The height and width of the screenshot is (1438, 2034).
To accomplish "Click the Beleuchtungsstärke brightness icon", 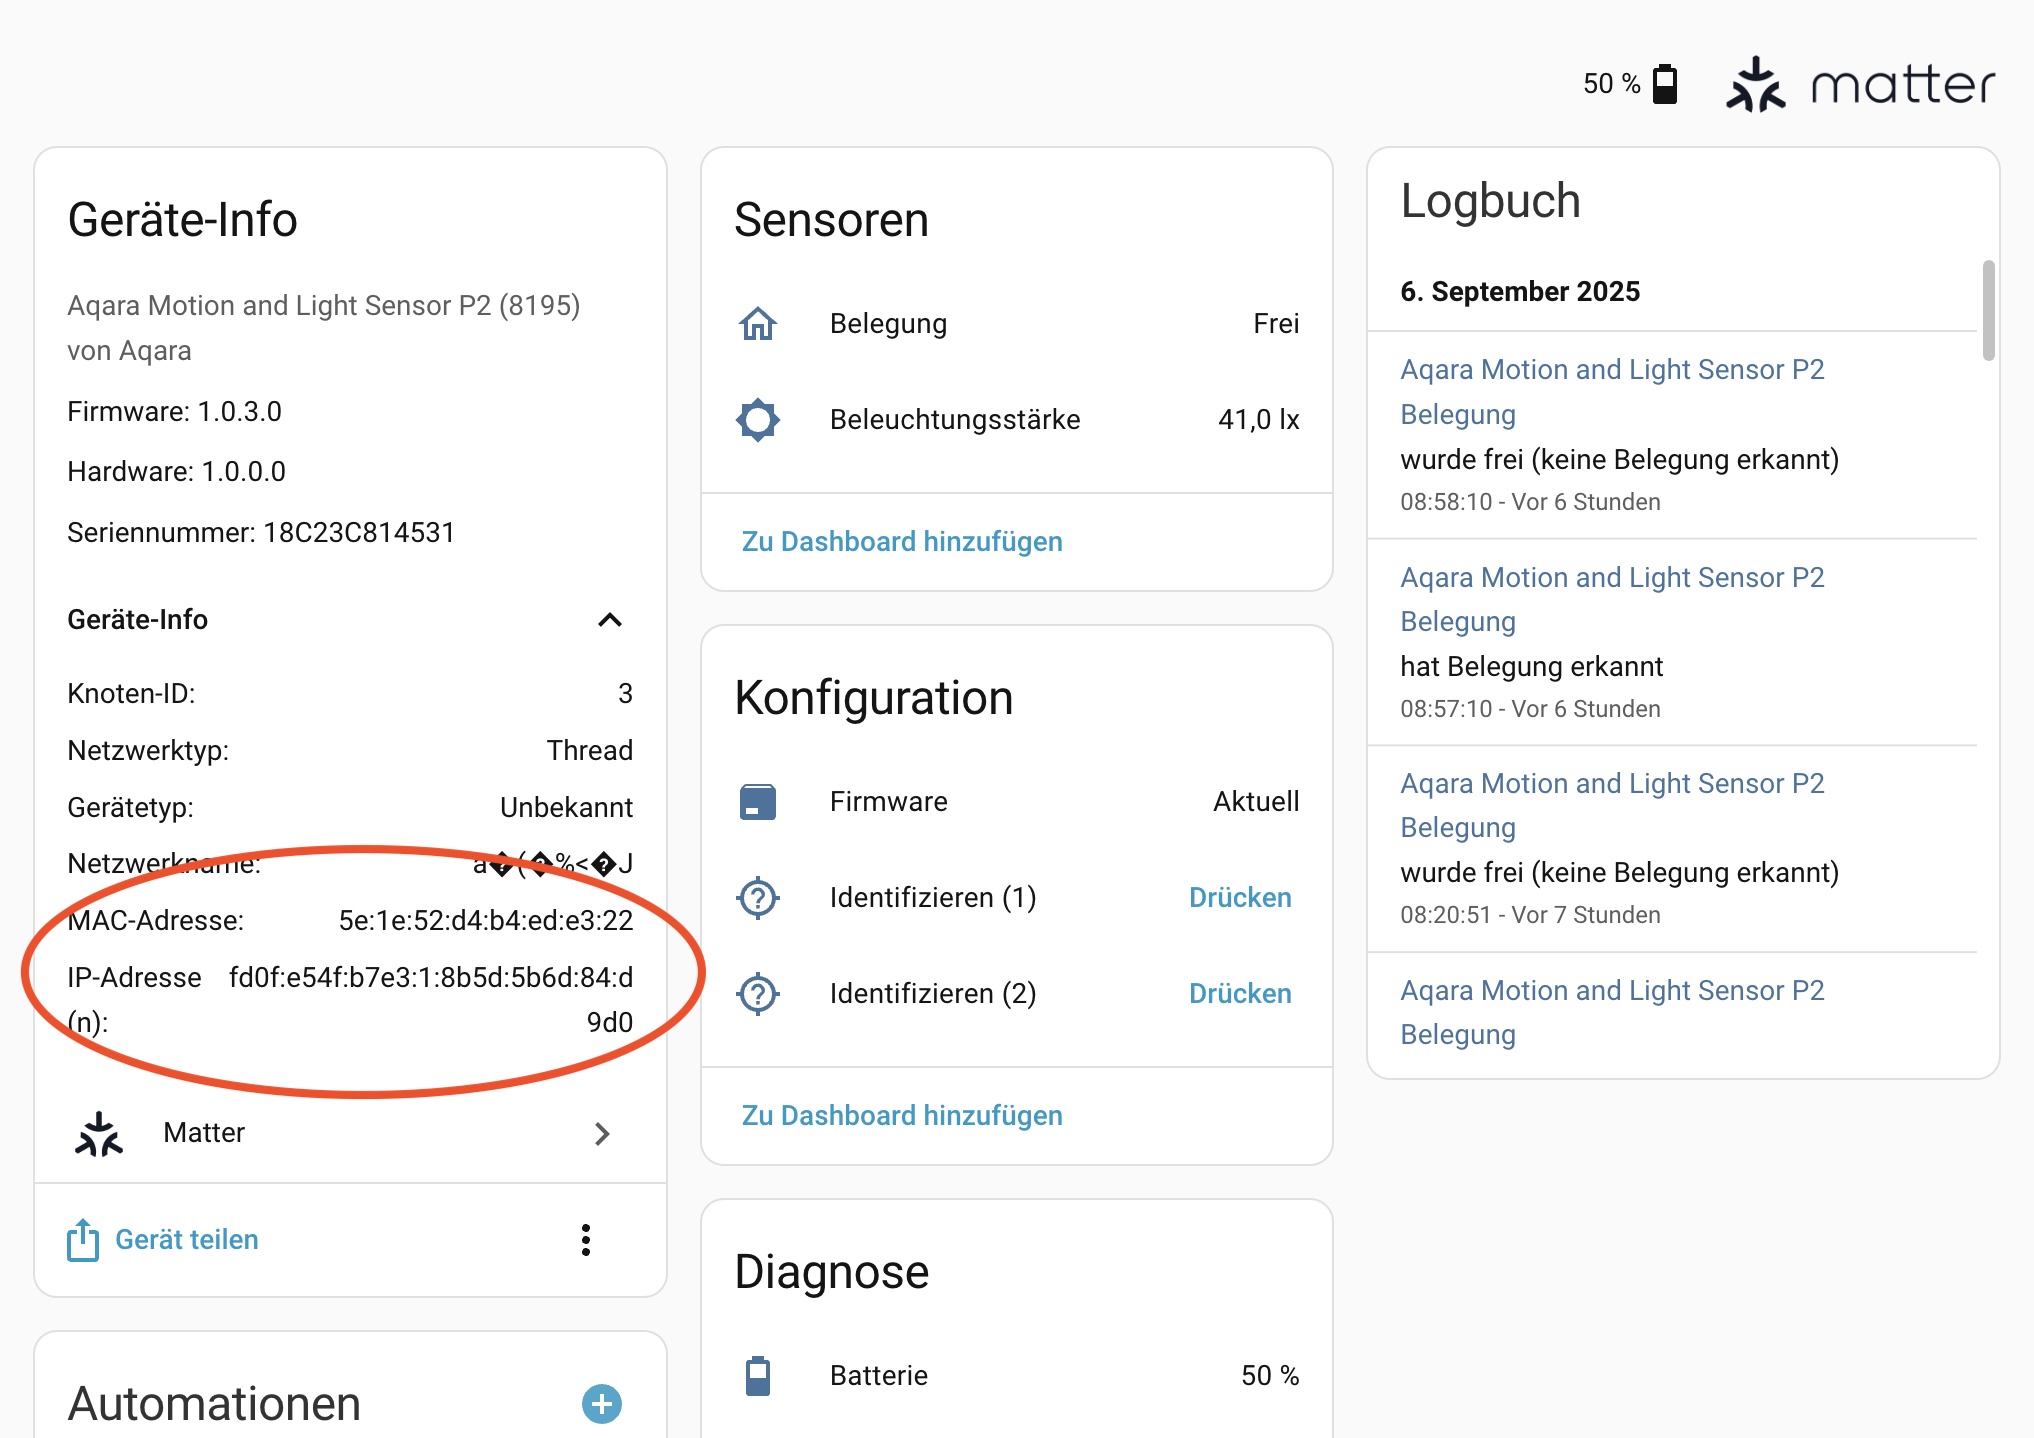I will 758,420.
